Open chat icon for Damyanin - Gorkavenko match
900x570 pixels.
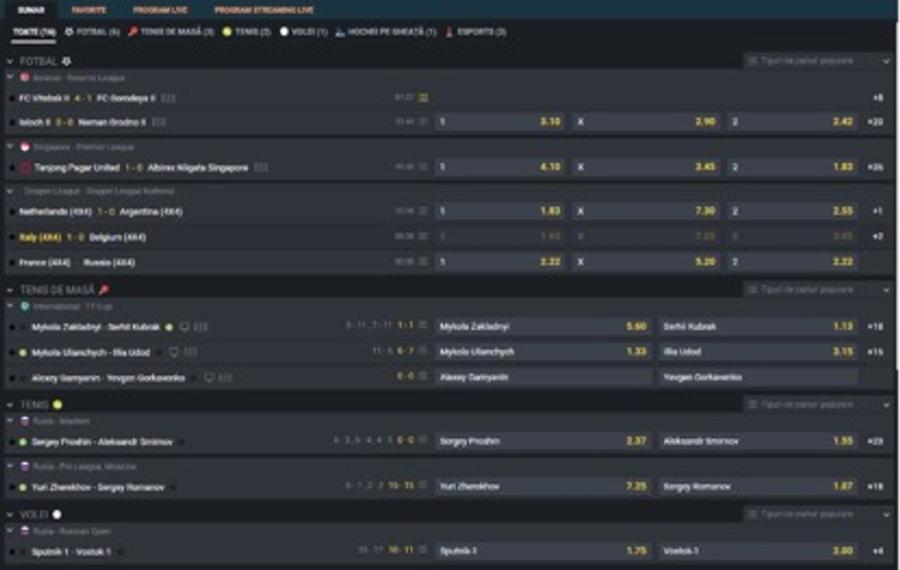click(x=209, y=378)
